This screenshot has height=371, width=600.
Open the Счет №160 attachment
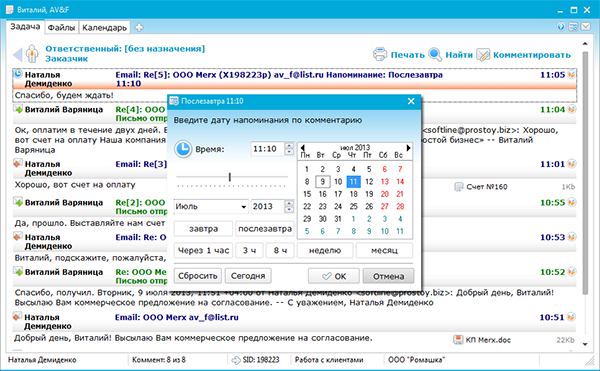(481, 187)
